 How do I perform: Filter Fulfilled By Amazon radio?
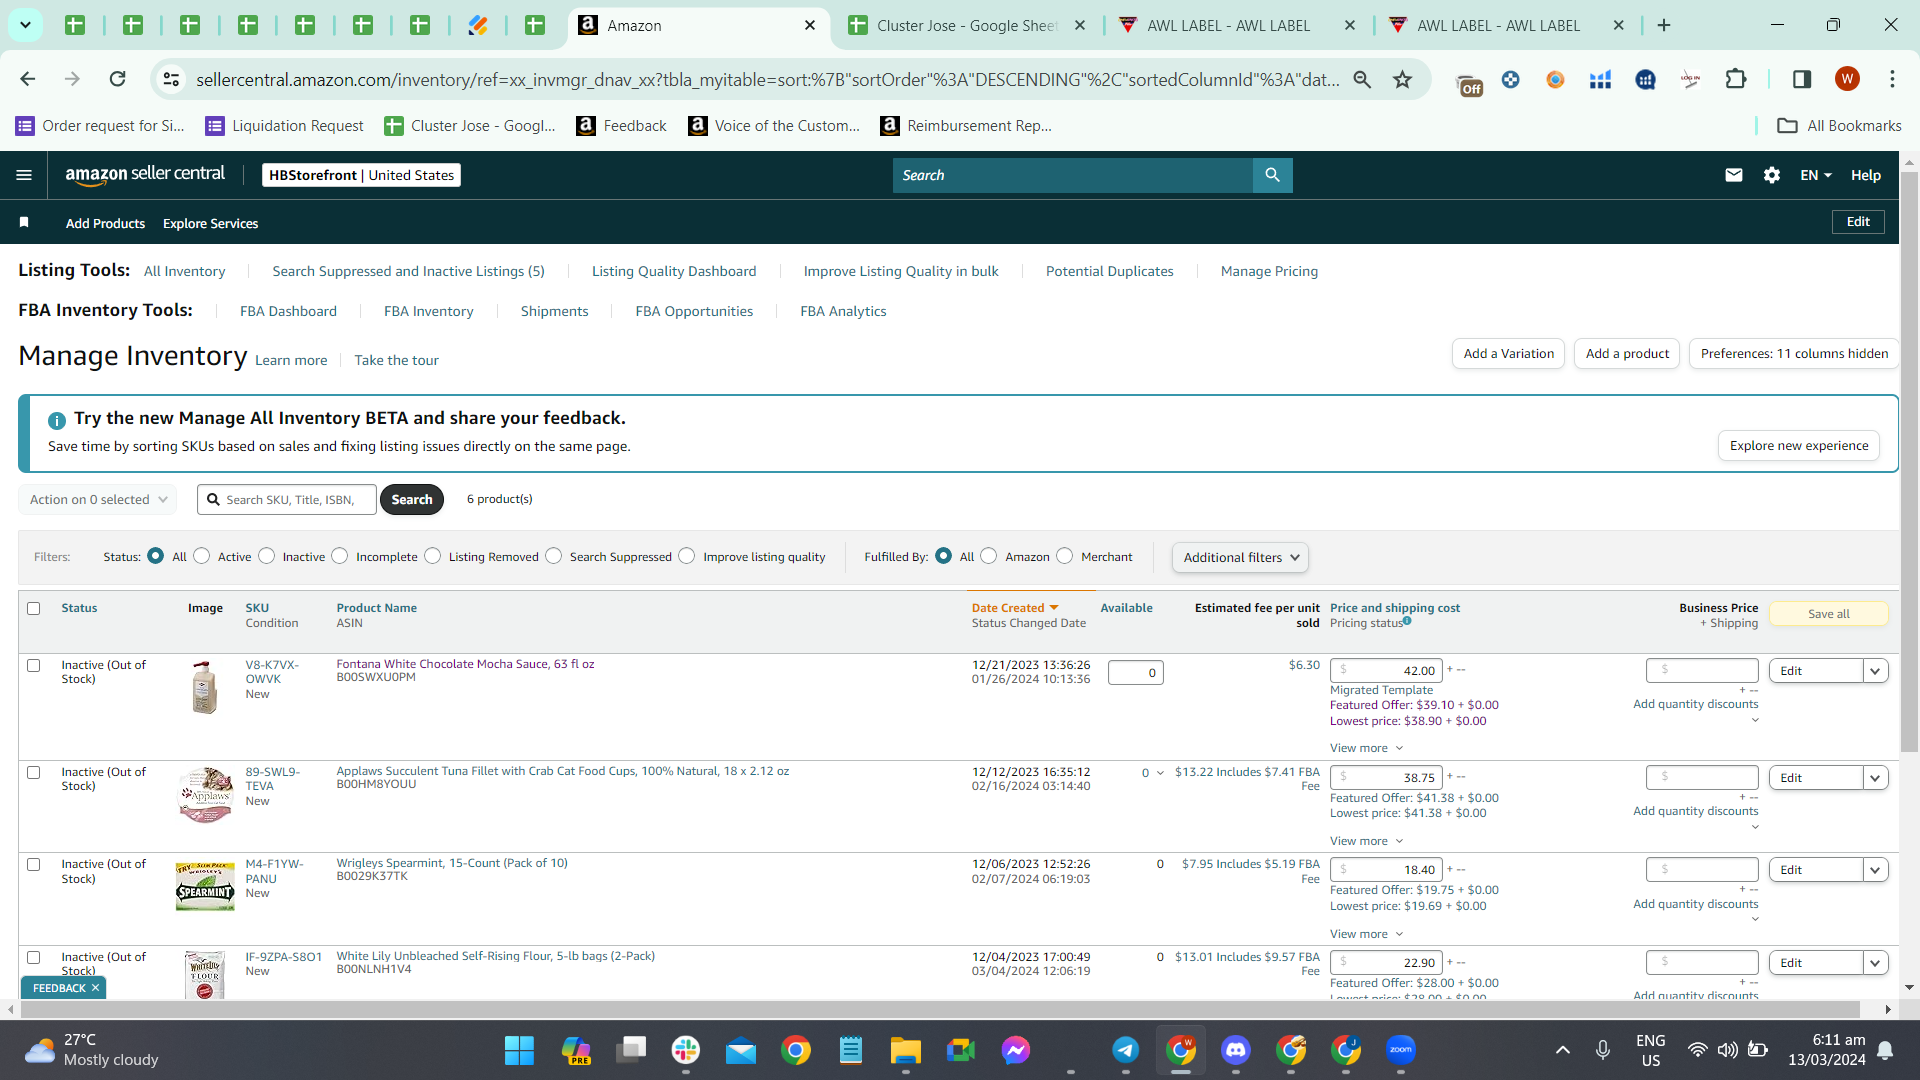[989, 556]
